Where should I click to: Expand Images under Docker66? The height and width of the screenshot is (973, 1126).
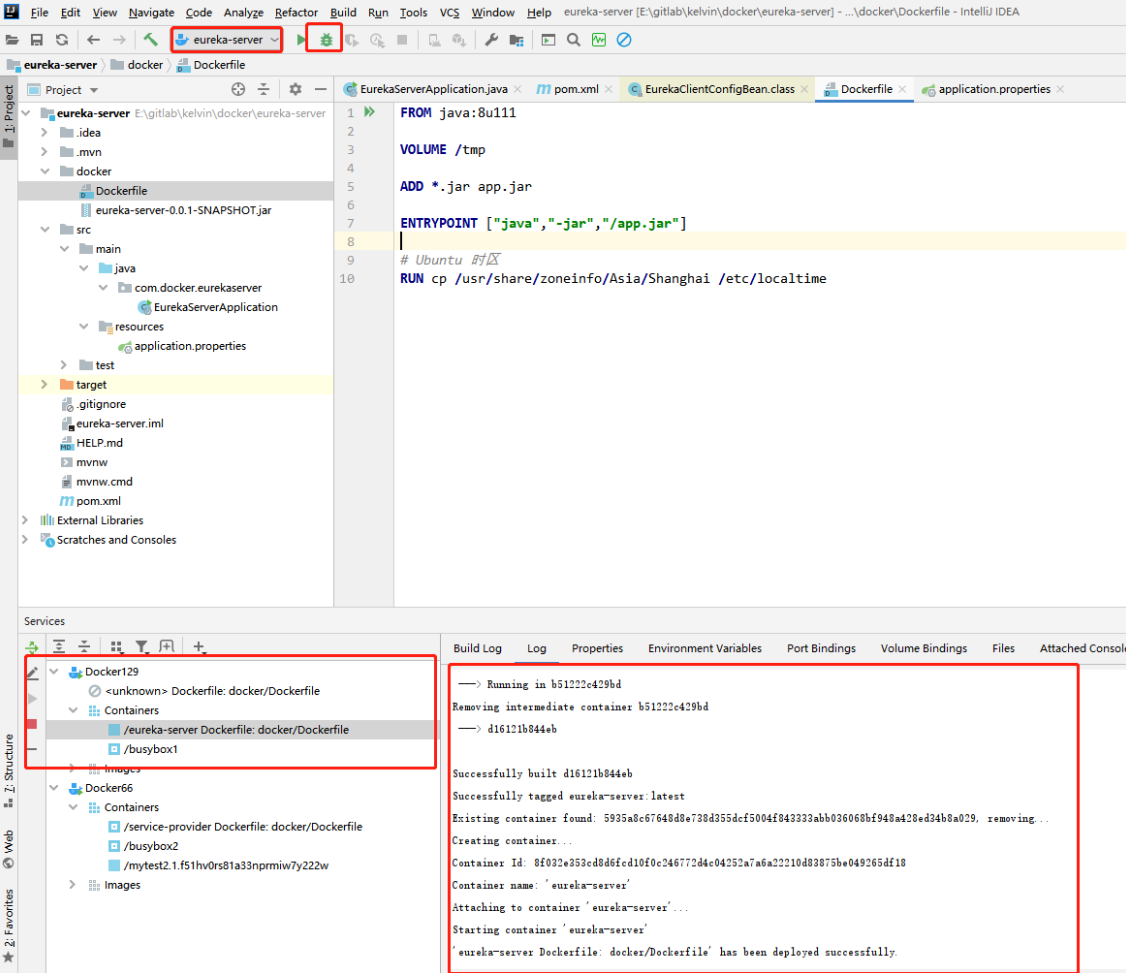73,885
